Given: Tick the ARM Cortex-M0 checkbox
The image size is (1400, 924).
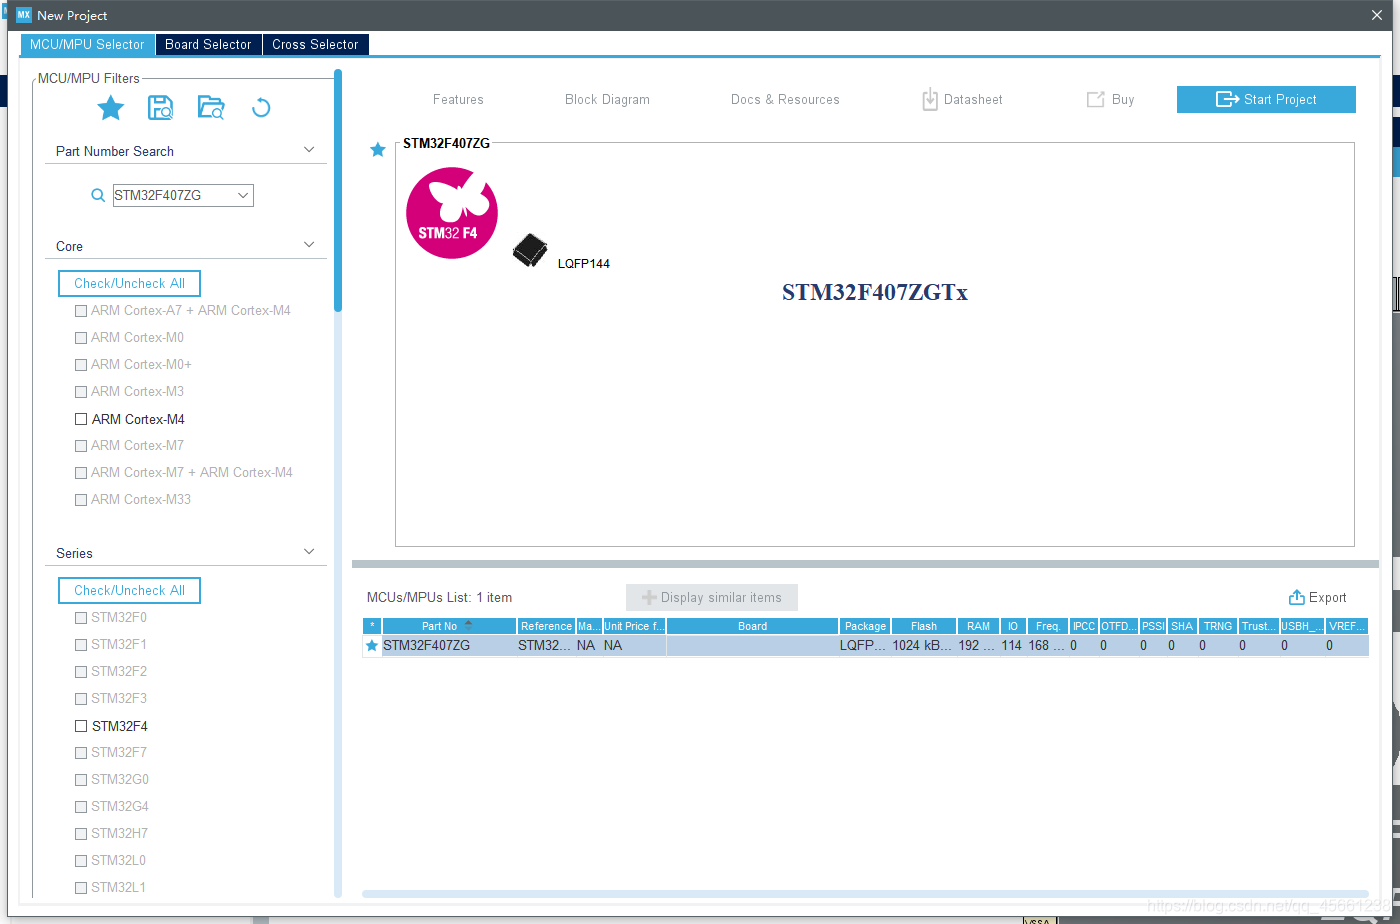Looking at the screenshot, I should [x=81, y=338].
